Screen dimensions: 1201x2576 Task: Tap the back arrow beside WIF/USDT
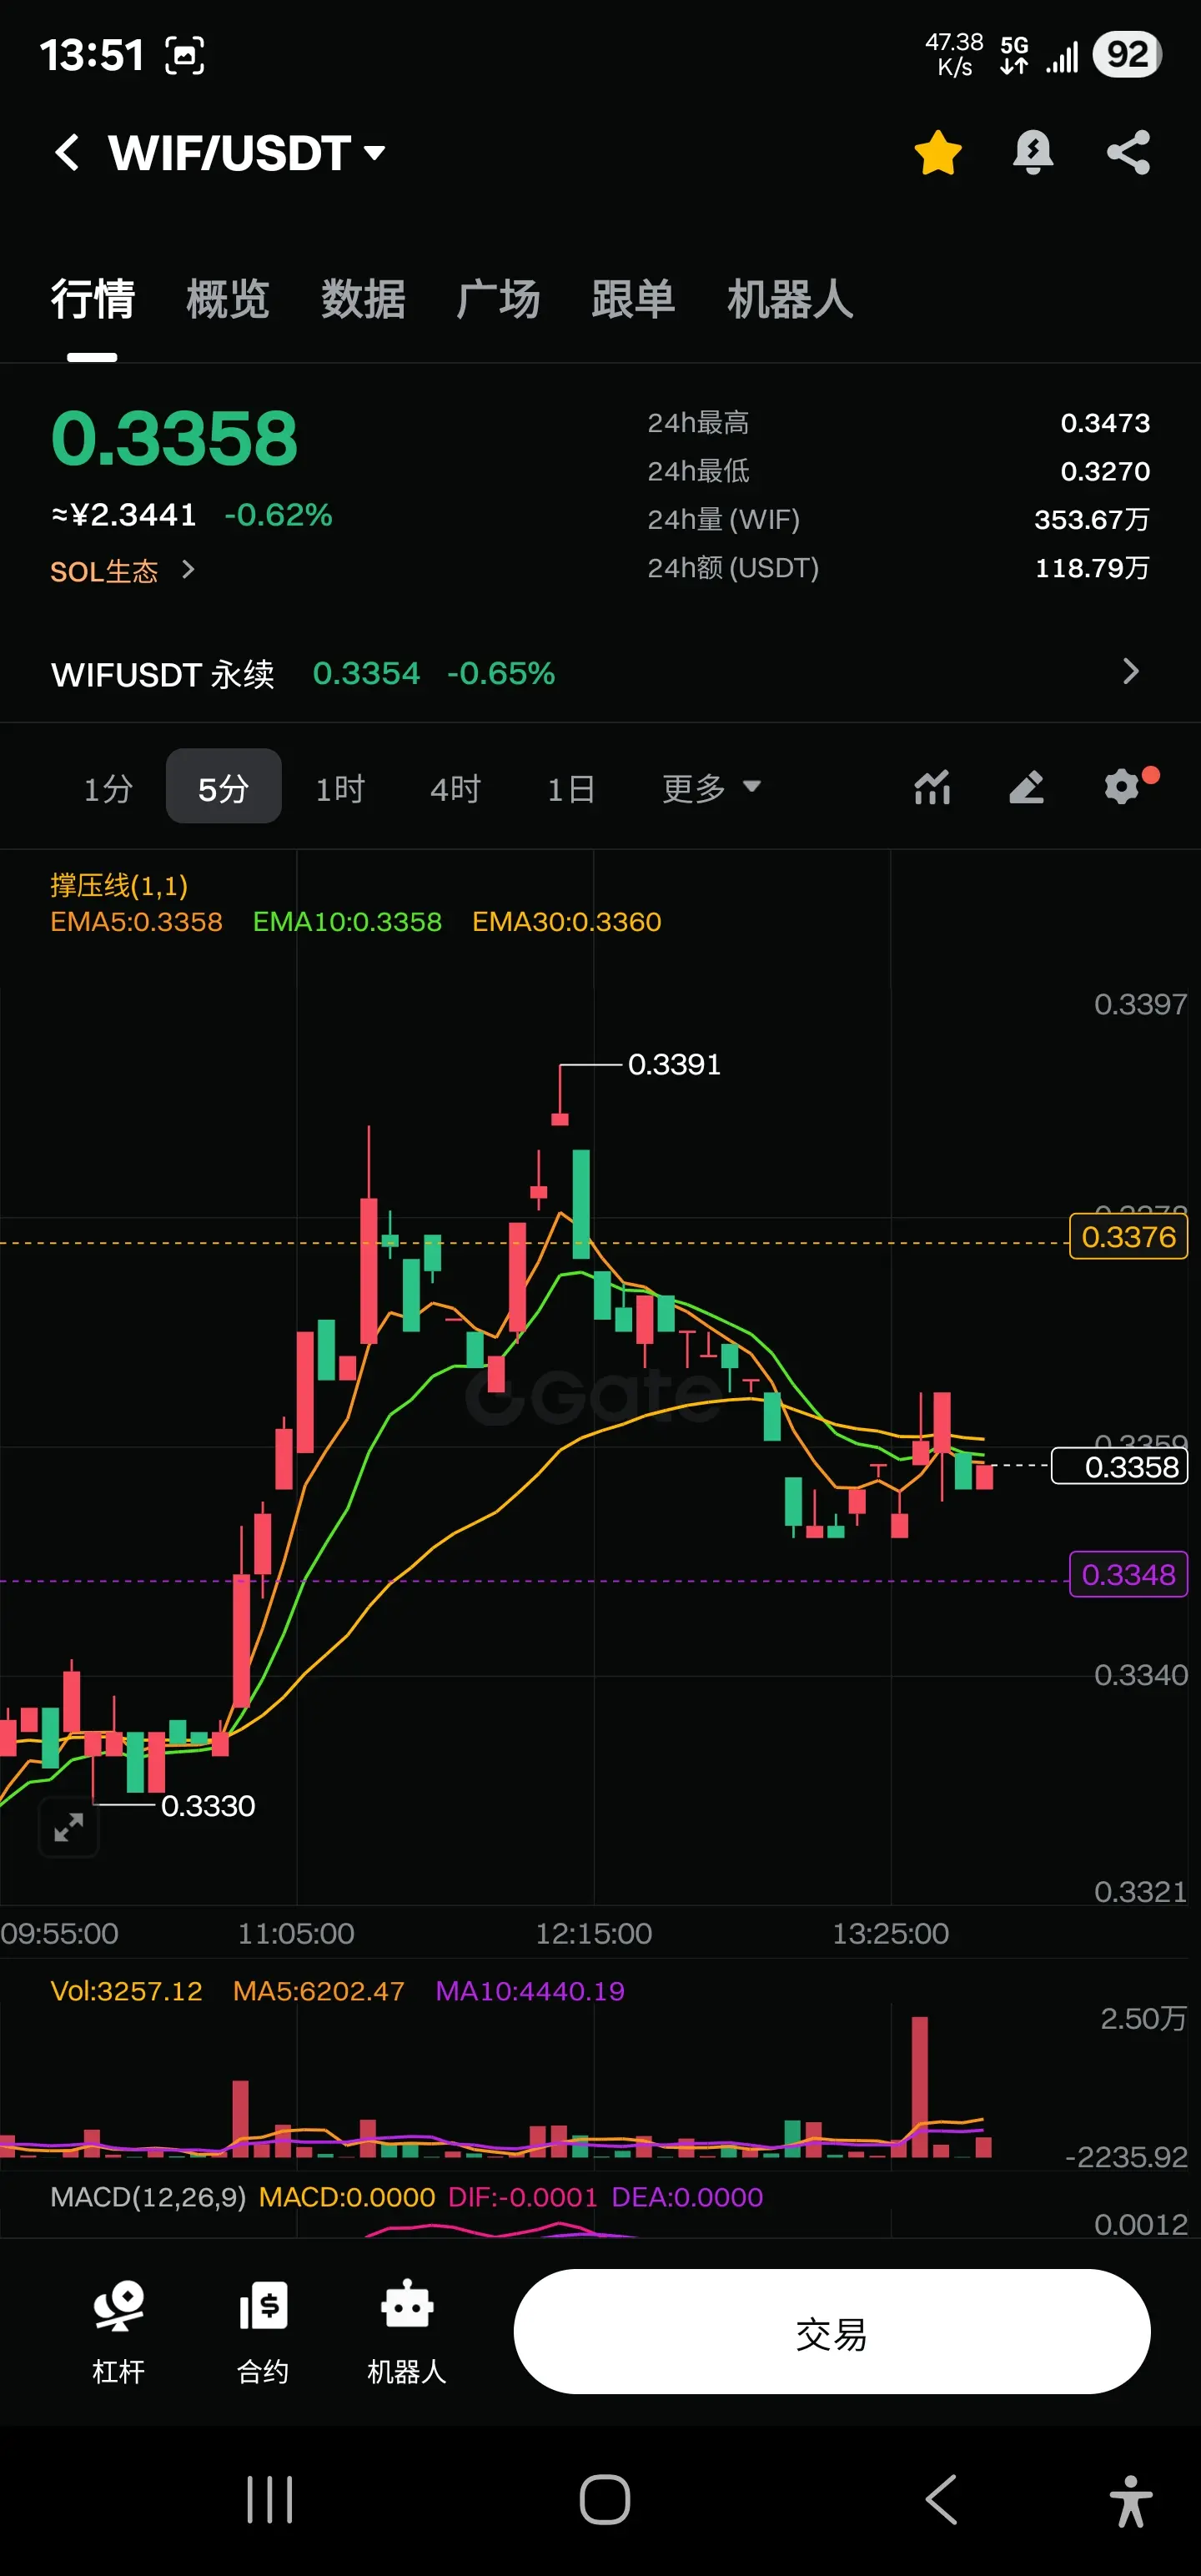click(67, 153)
